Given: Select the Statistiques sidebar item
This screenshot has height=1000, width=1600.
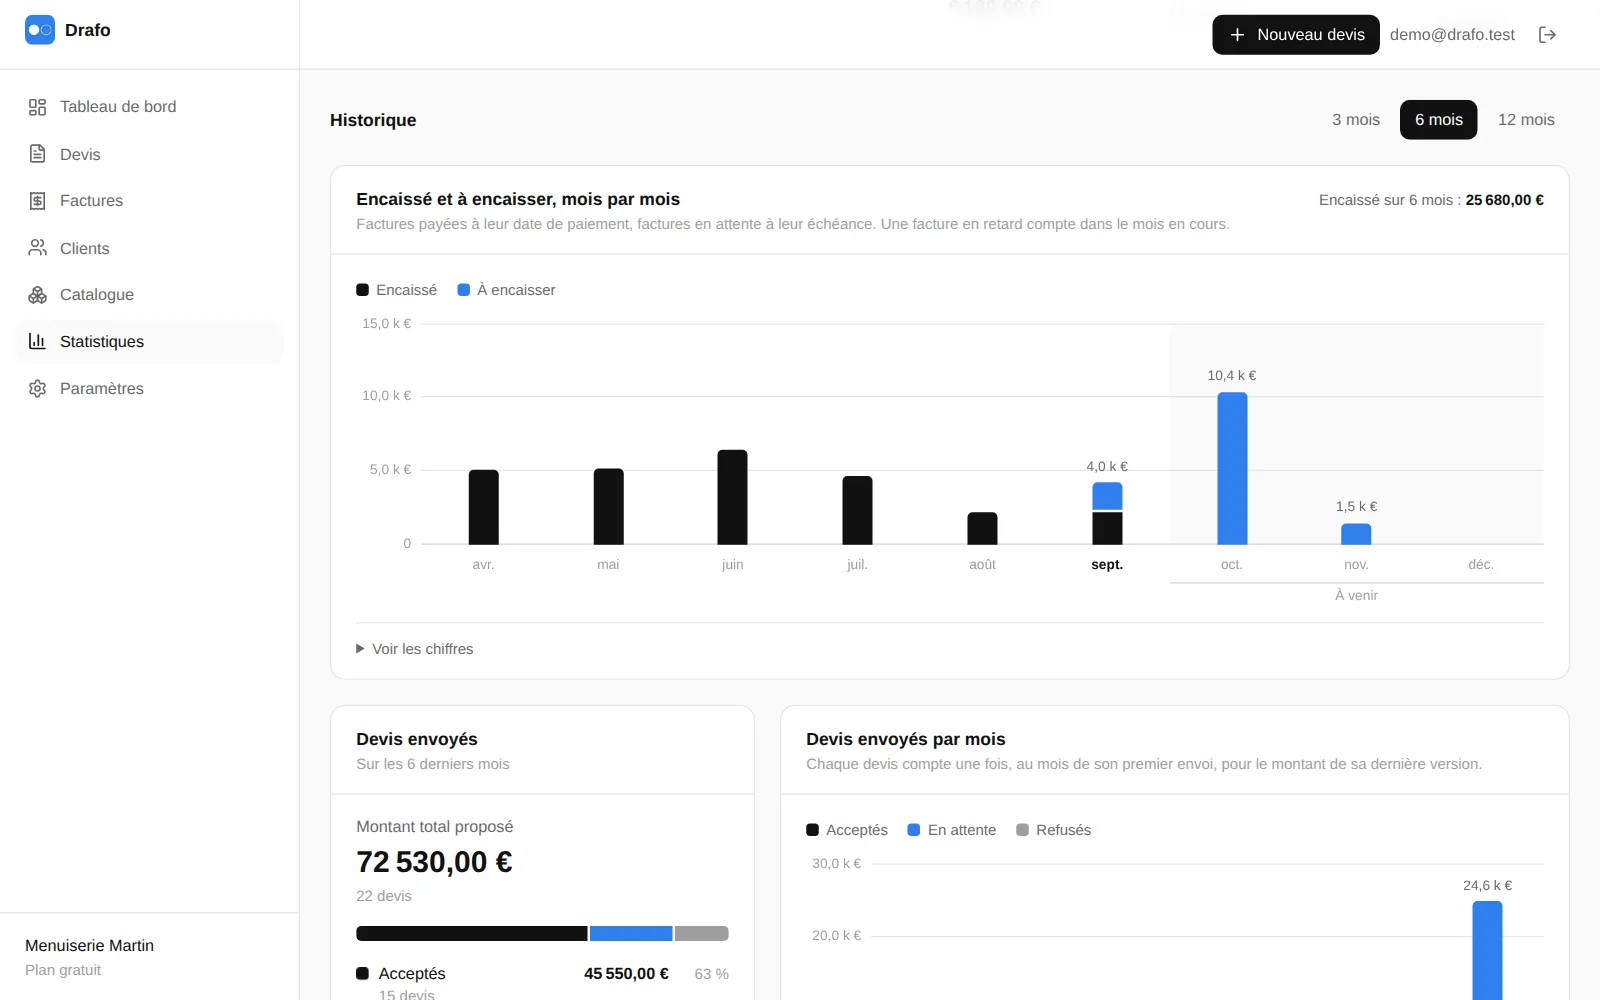Looking at the screenshot, I should [x=150, y=341].
